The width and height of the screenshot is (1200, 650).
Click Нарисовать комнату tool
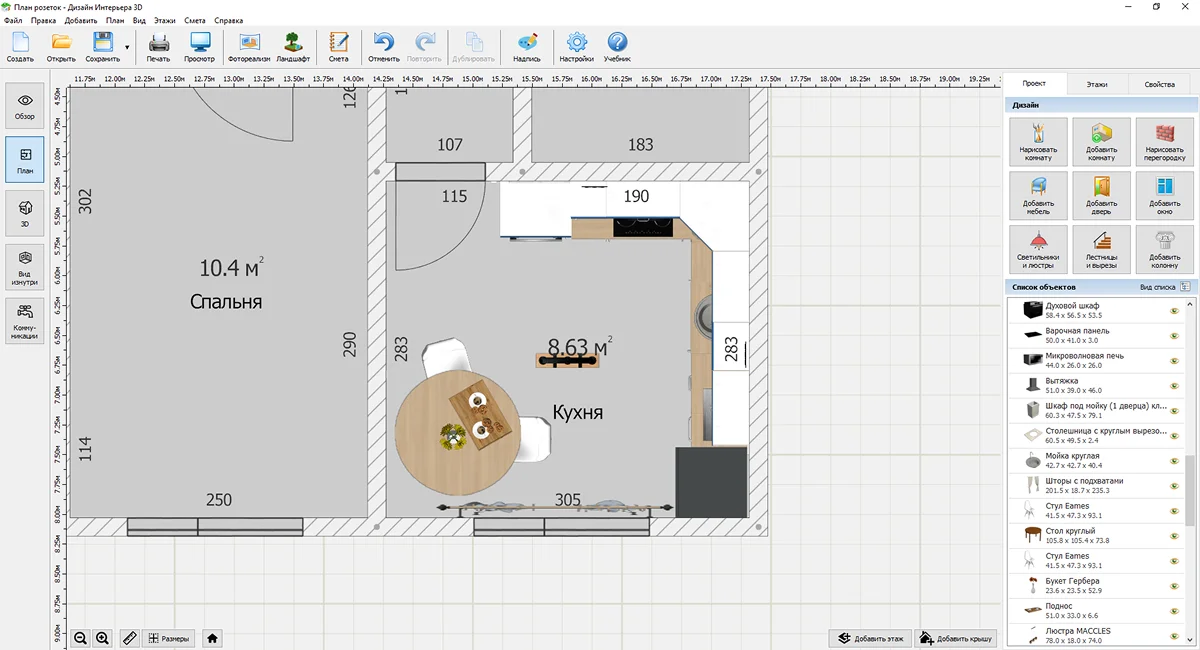(x=1038, y=142)
